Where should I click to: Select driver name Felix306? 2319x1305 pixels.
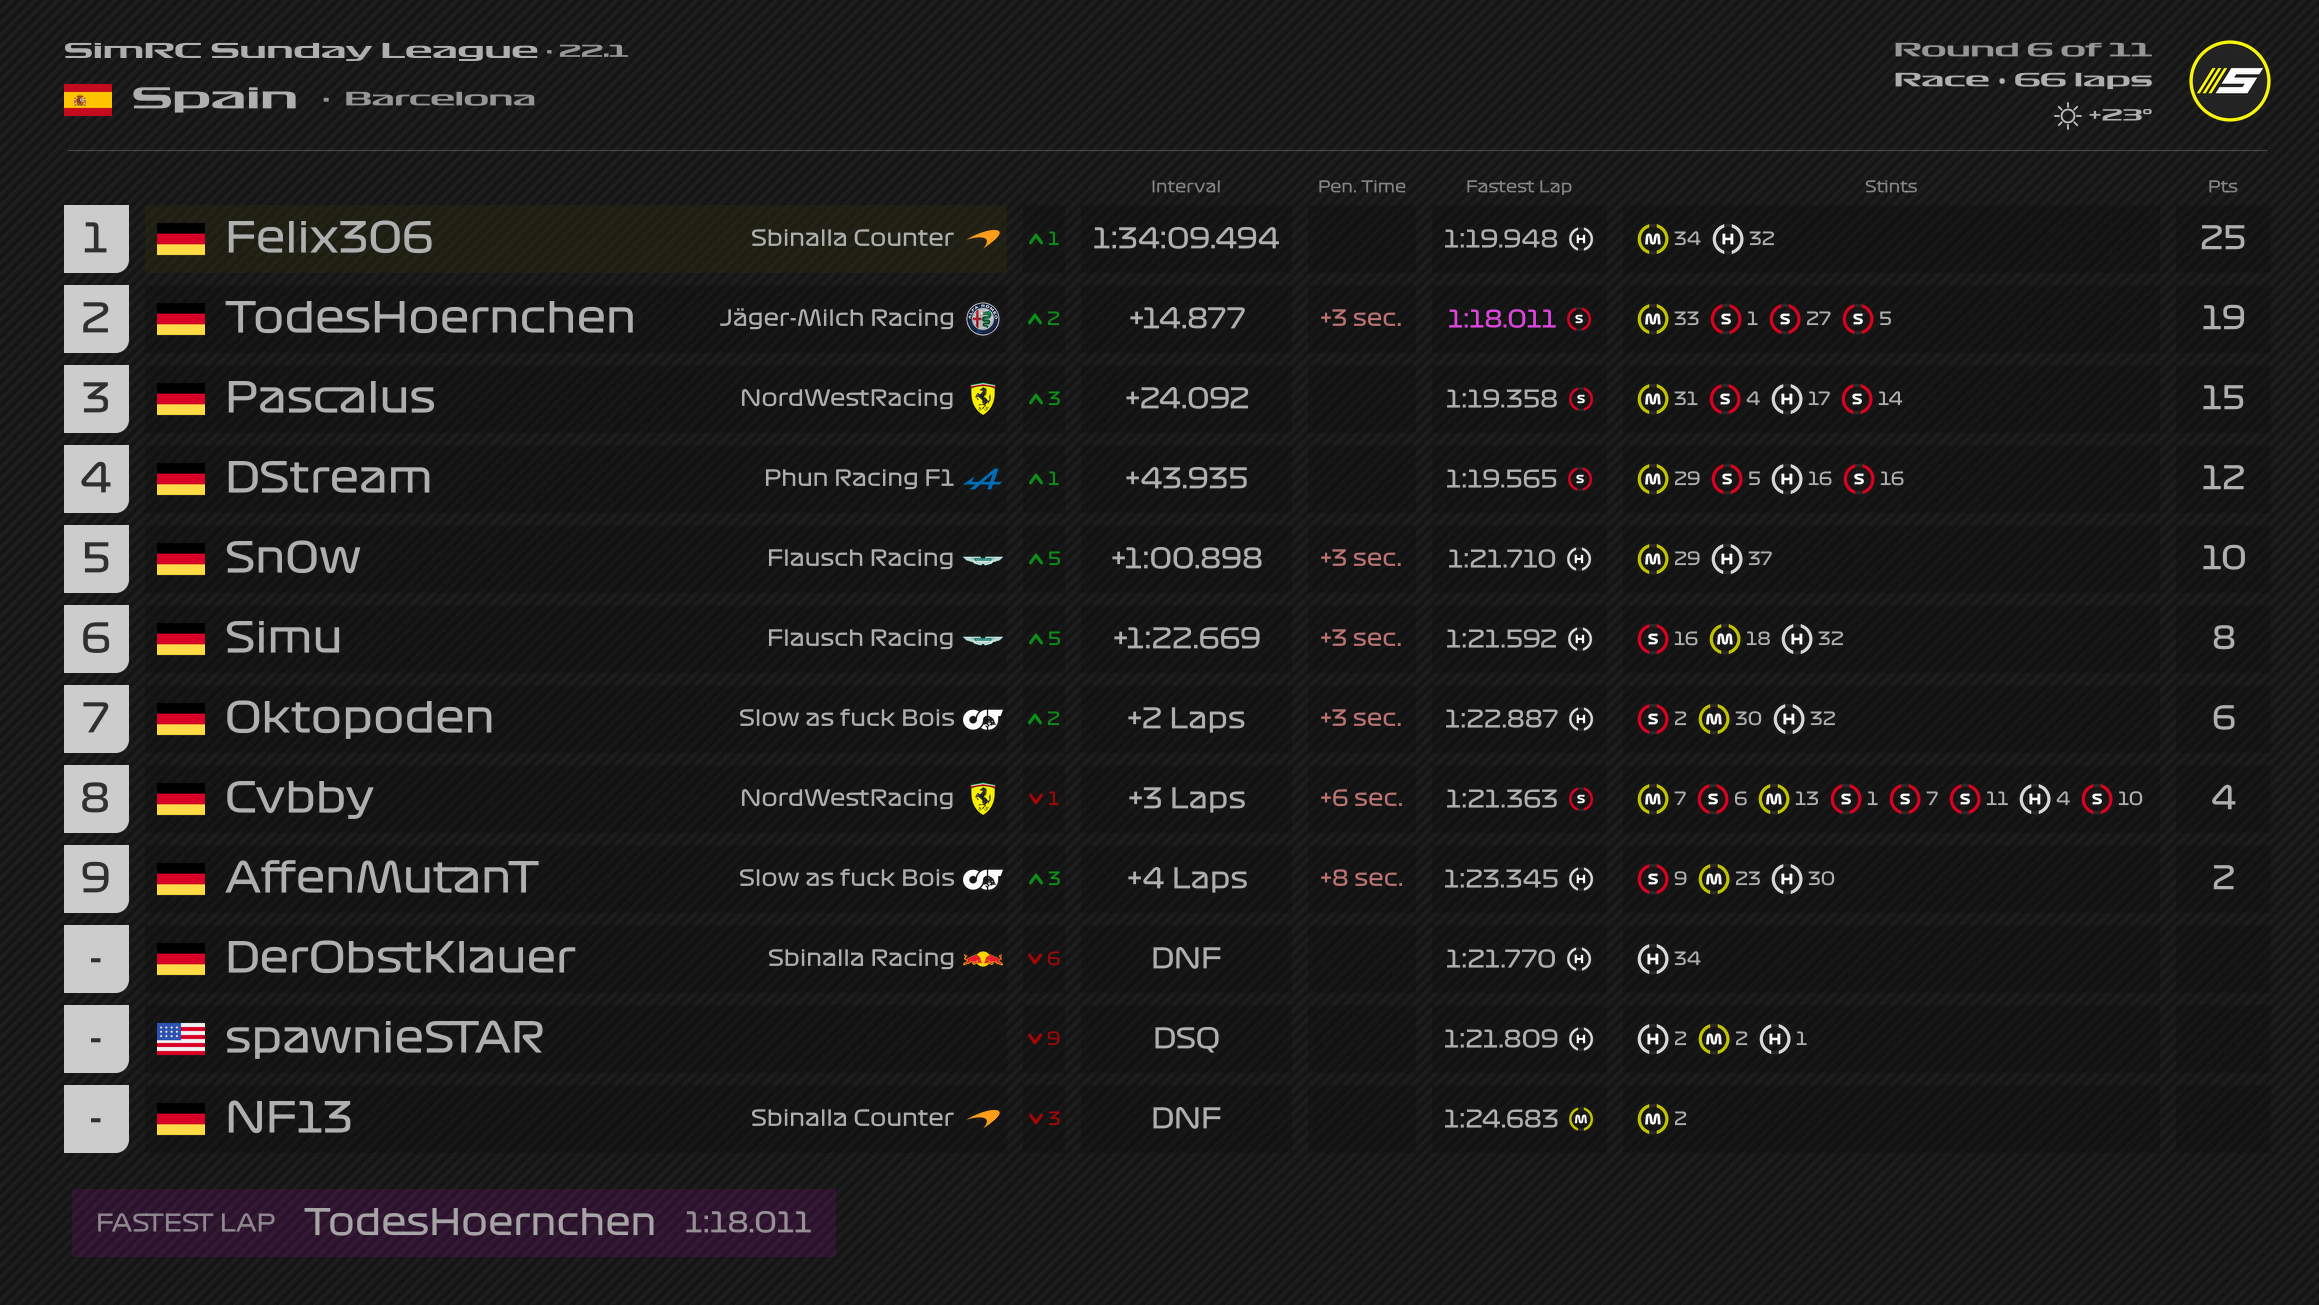point(329,238)
